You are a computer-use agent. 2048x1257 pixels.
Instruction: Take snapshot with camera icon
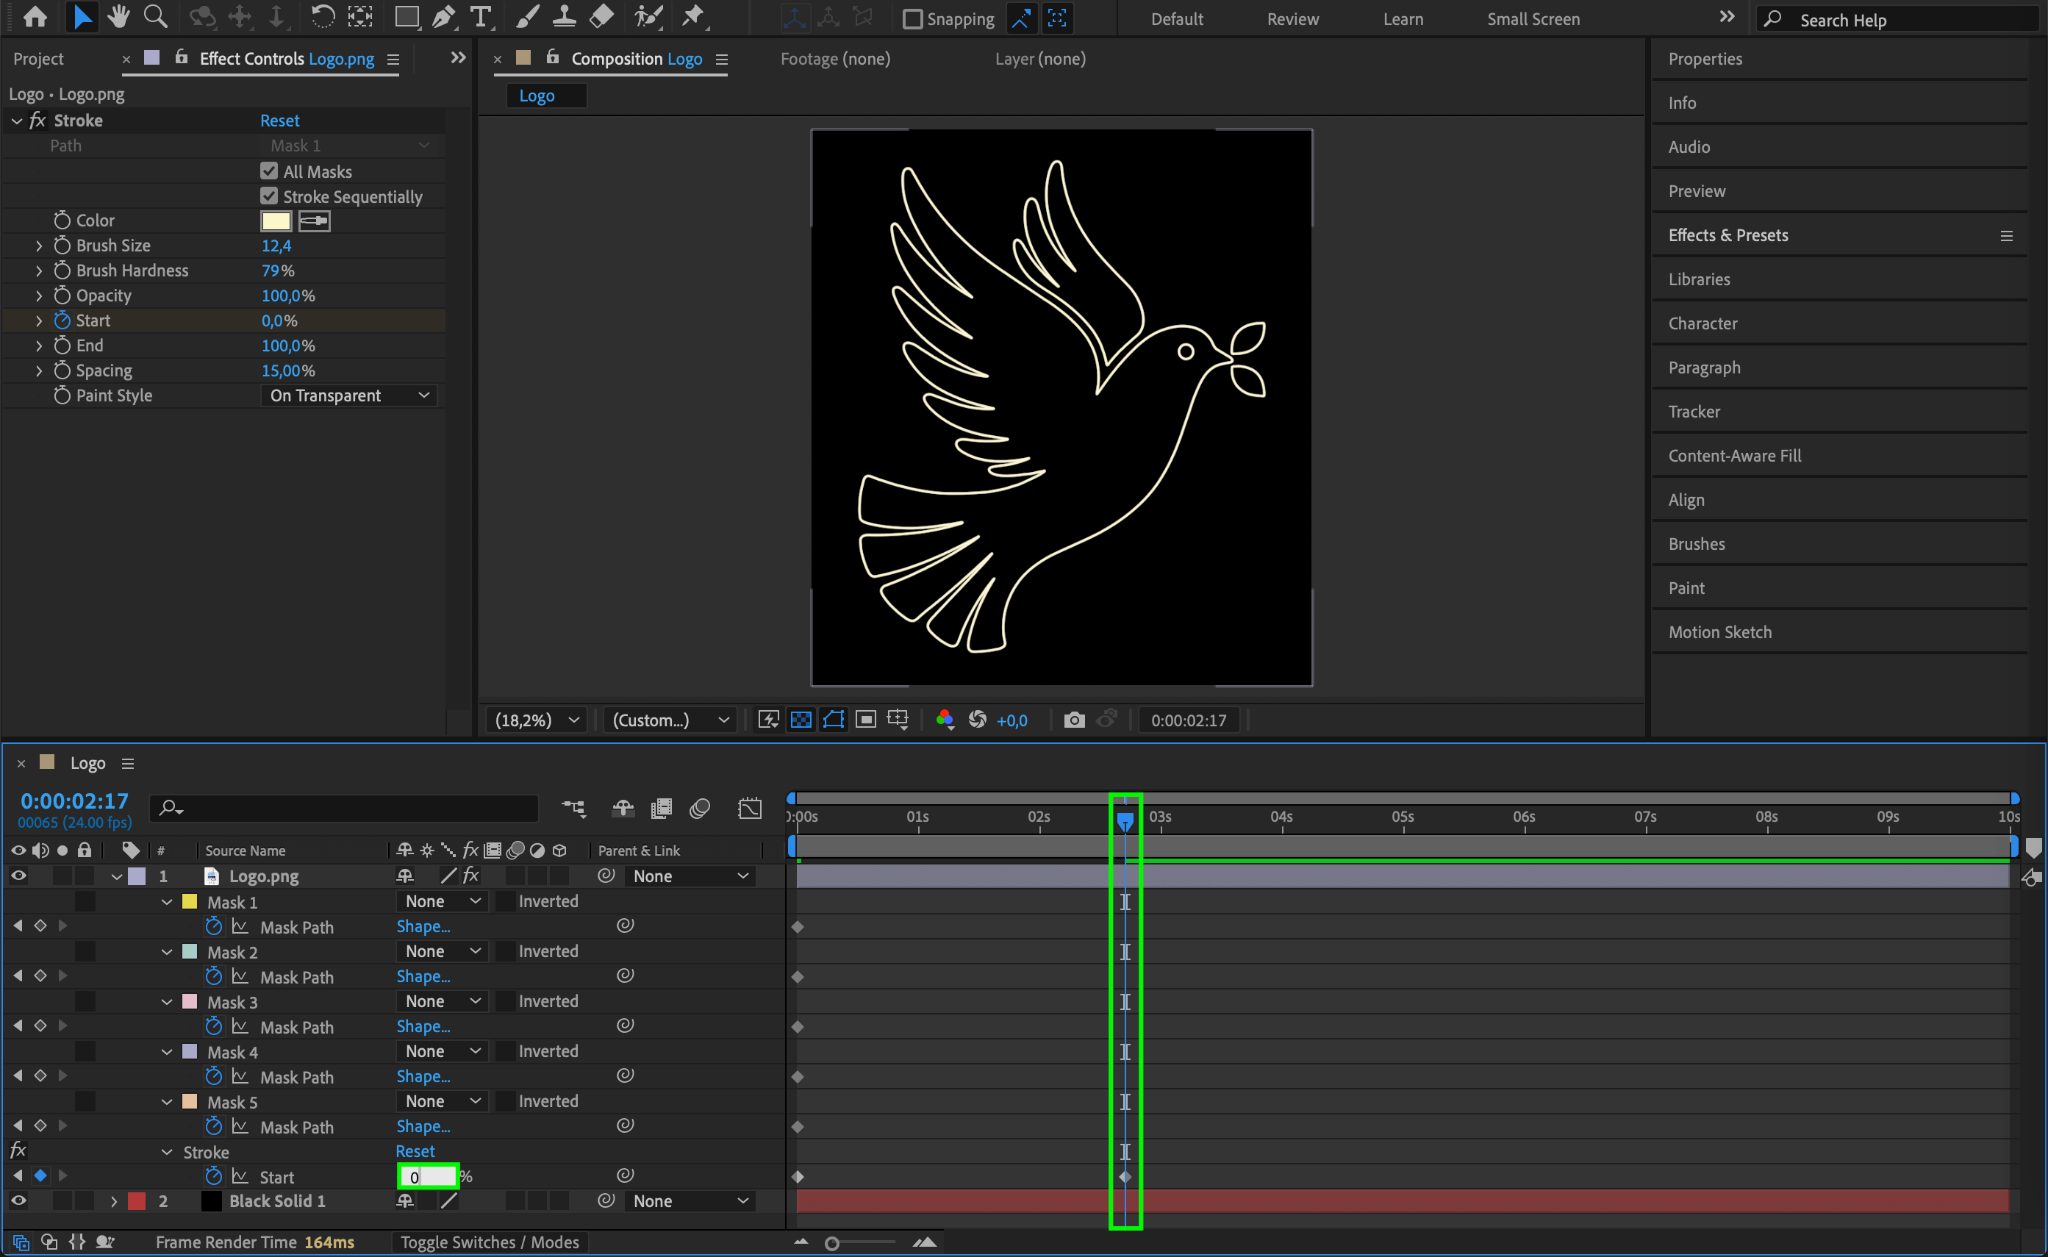point(1074,720)
